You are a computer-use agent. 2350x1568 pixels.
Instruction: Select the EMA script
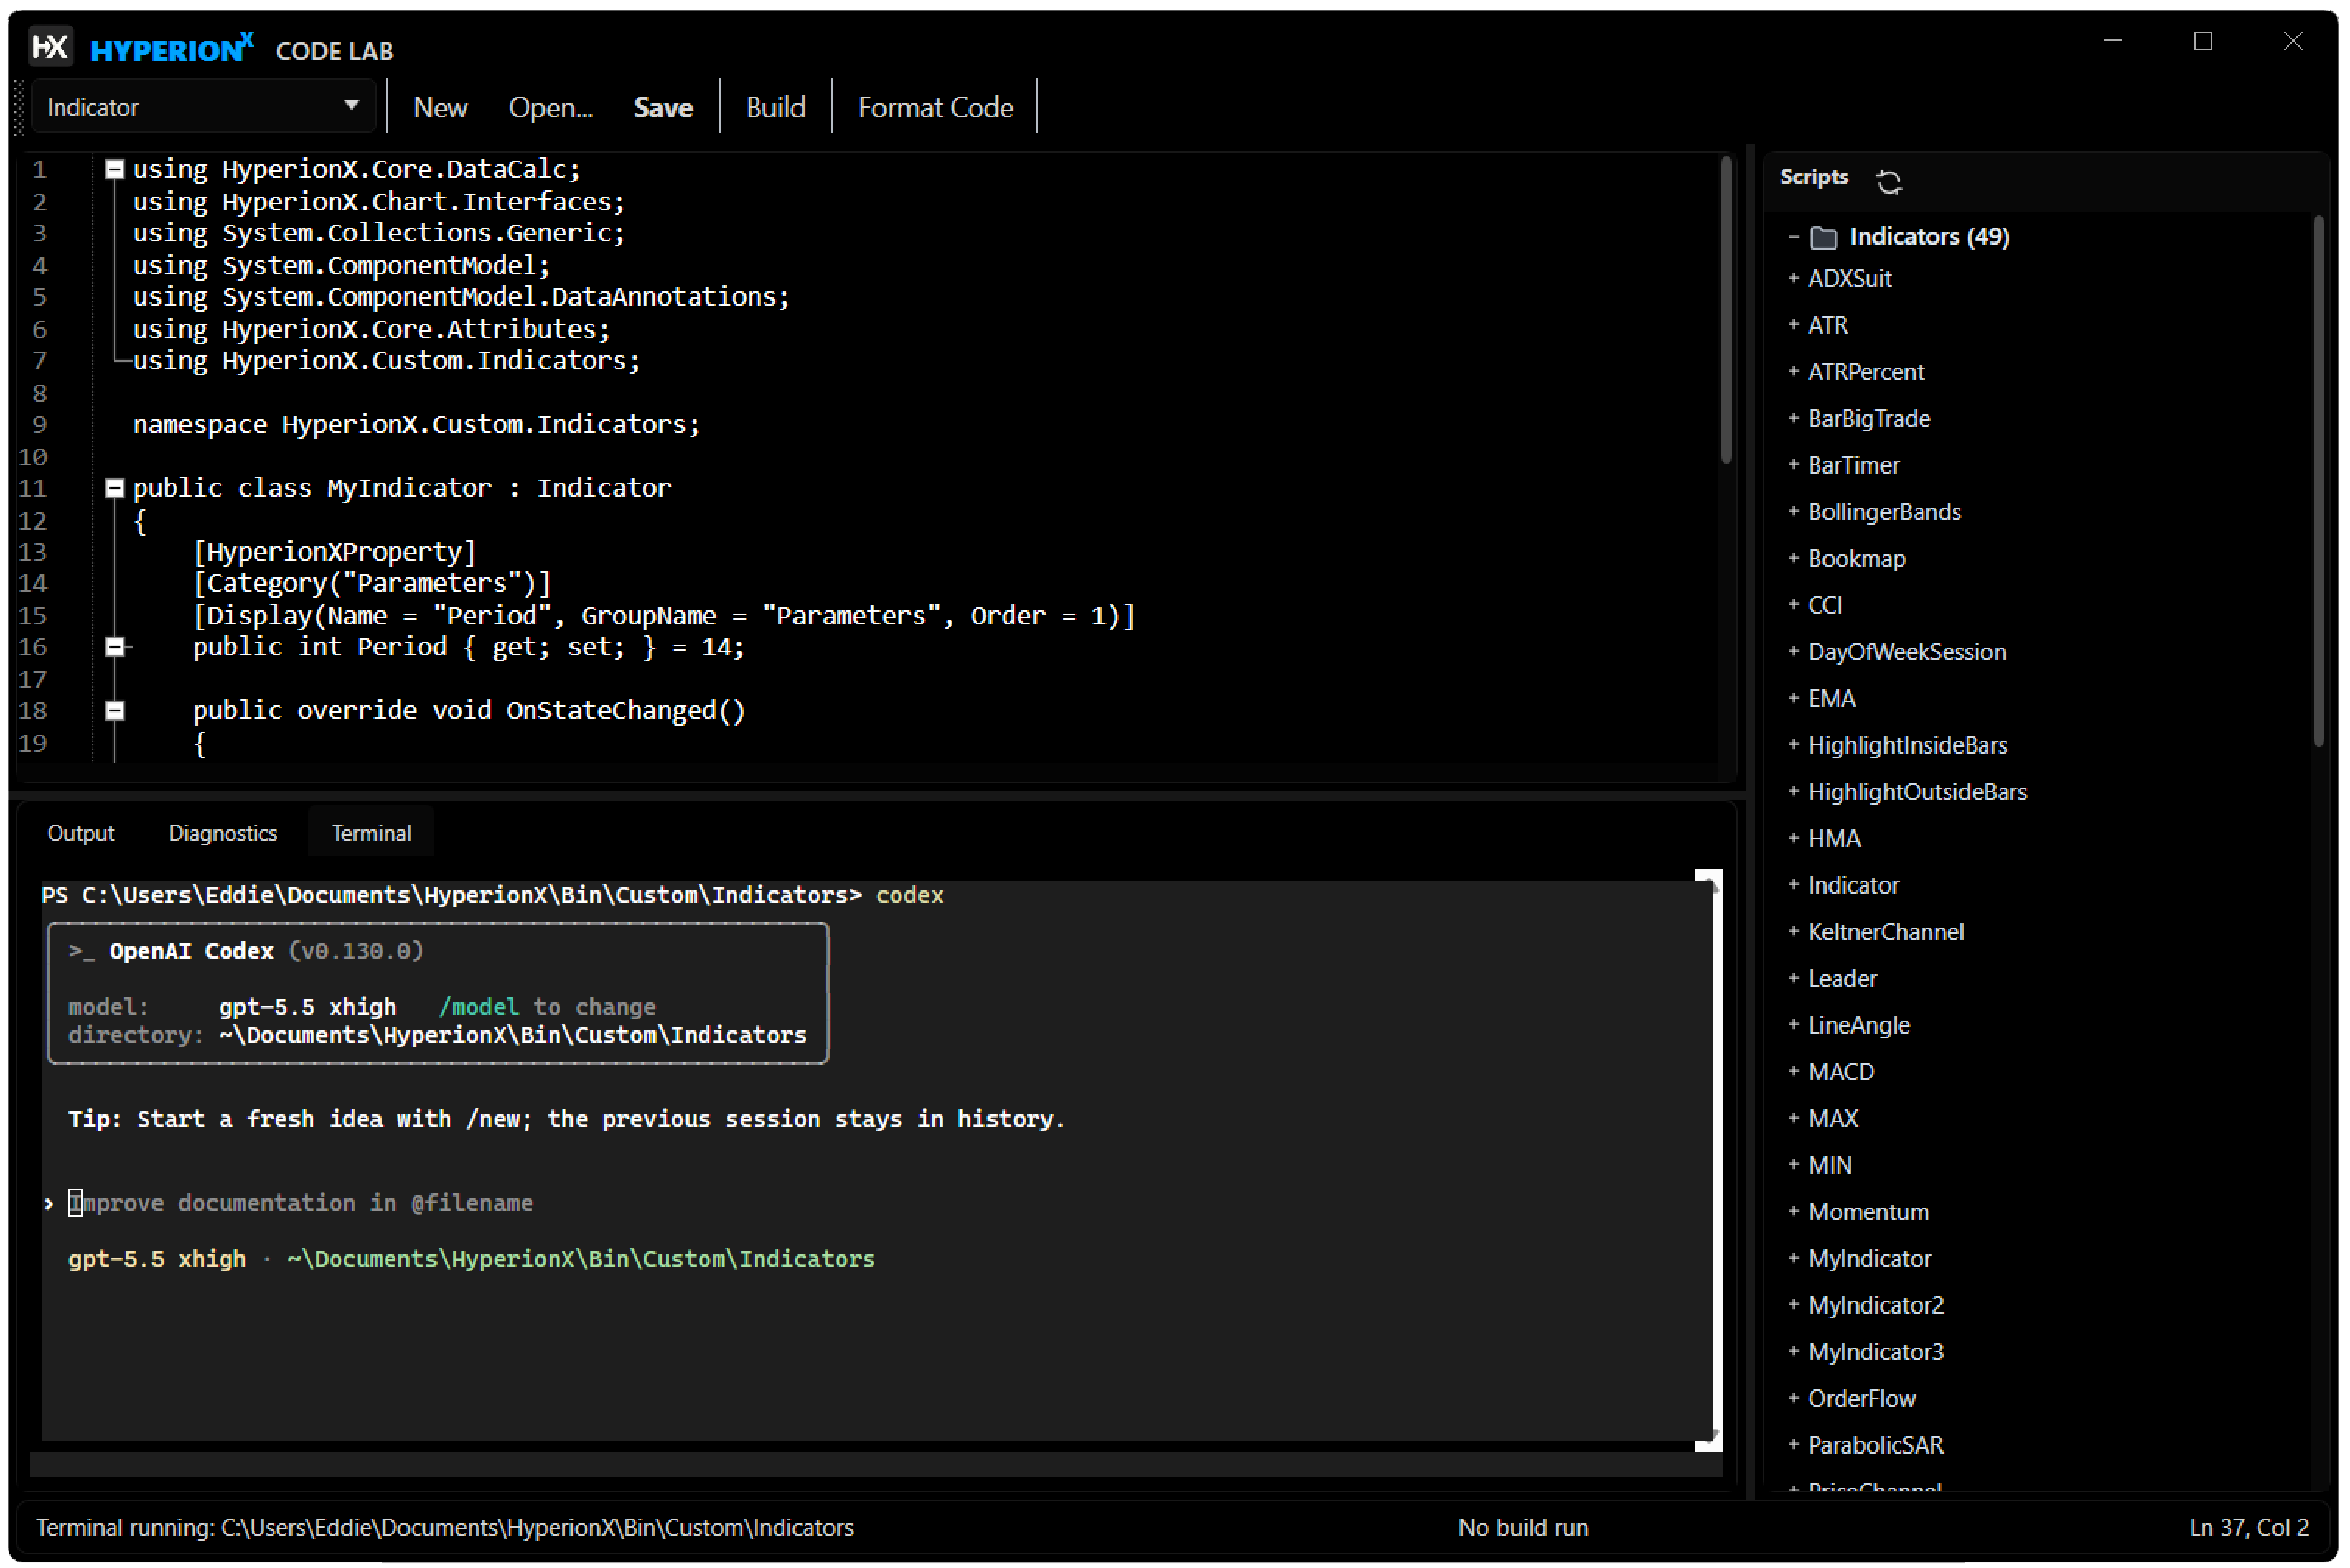point(1831,698)
